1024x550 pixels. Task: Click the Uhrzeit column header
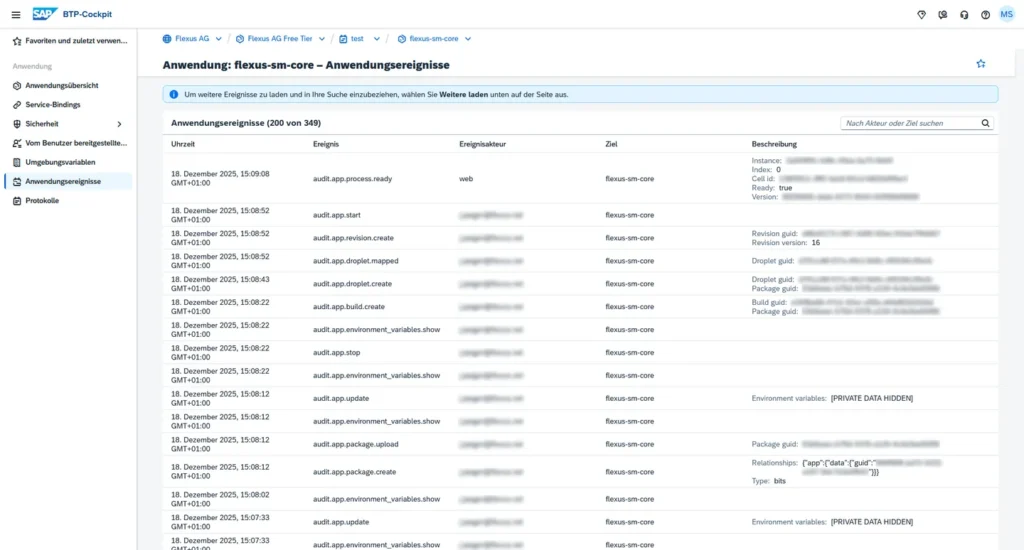[x=183, y=144]
